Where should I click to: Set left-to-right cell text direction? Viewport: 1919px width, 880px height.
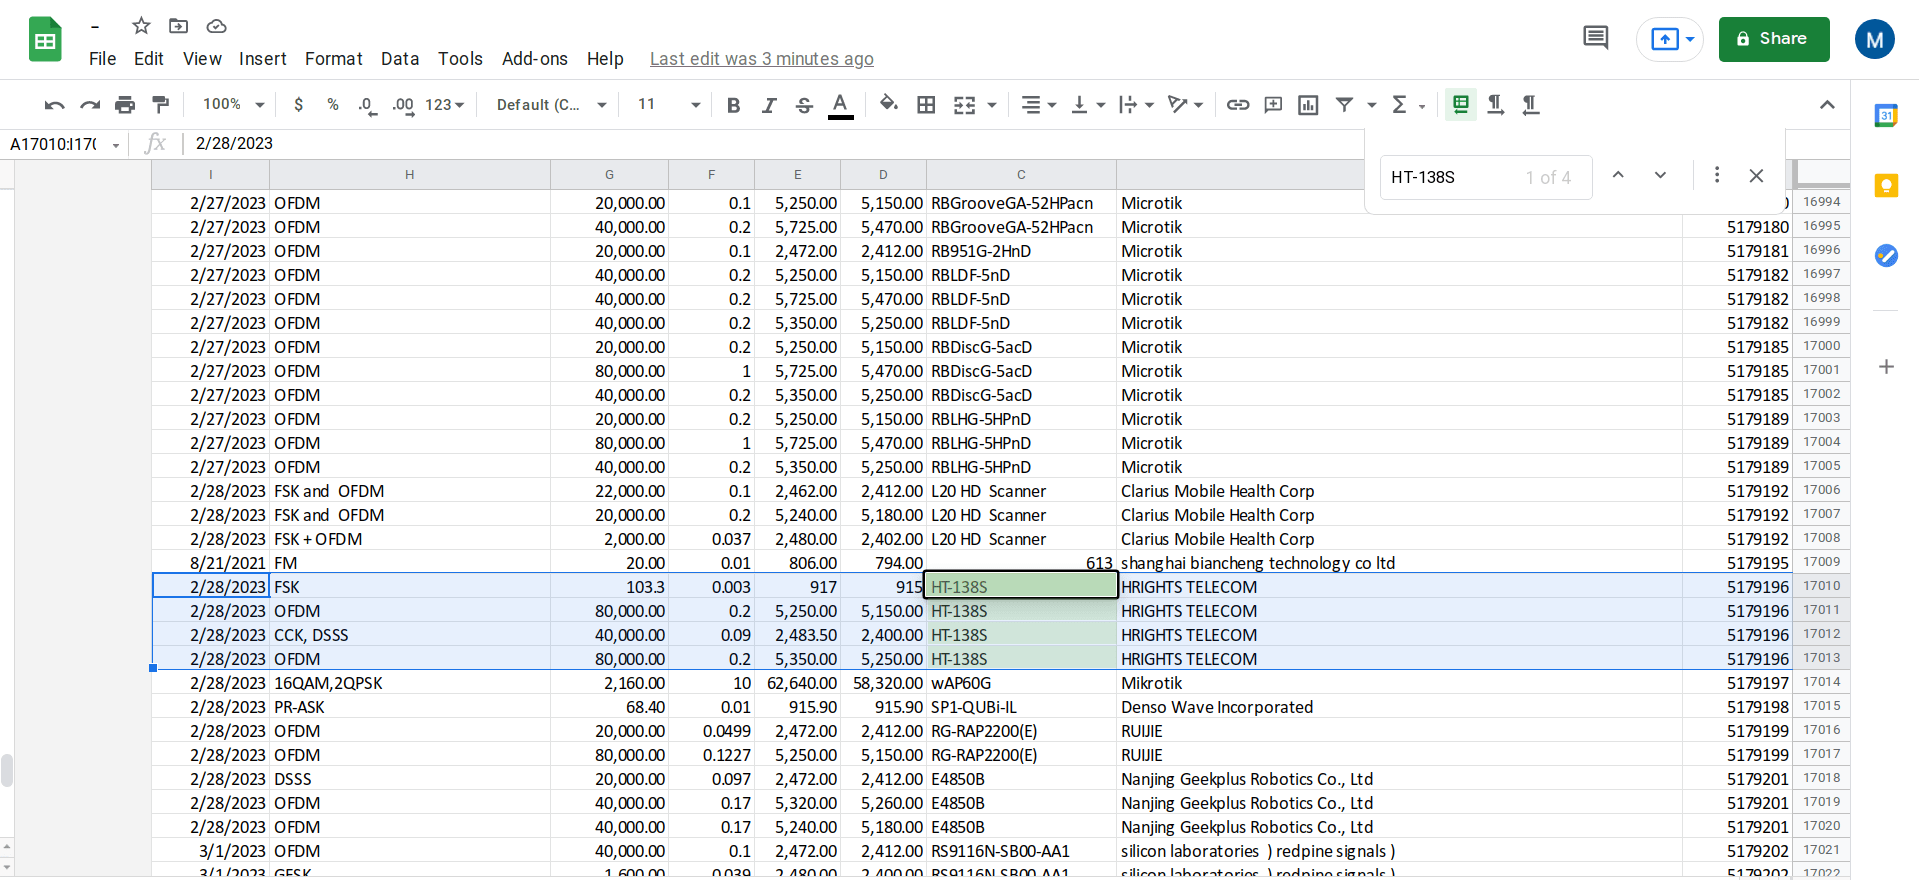click(x=1496, y=105)
